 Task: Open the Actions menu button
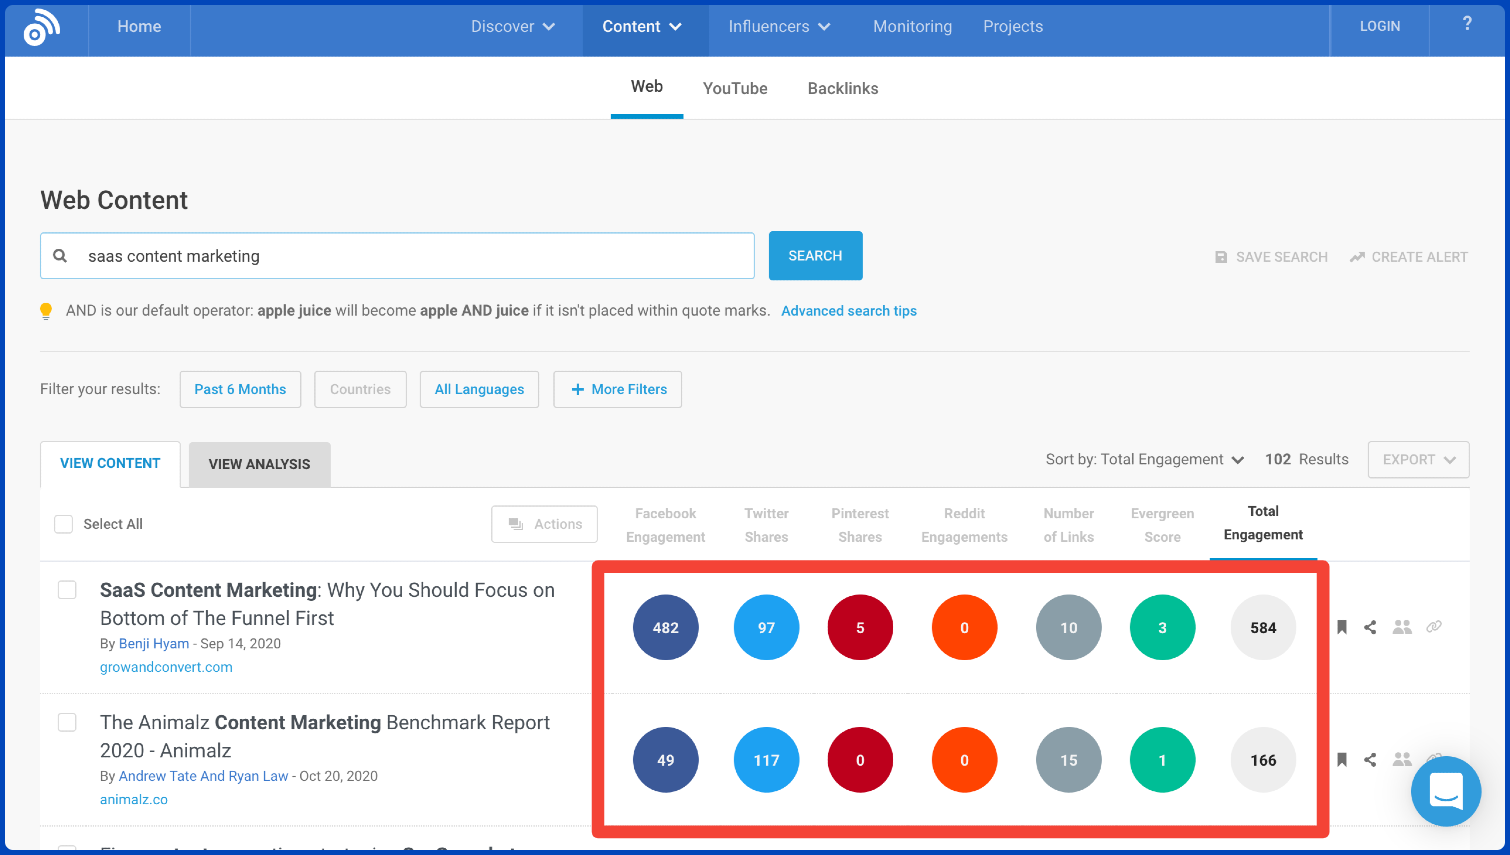coord(544,524)
